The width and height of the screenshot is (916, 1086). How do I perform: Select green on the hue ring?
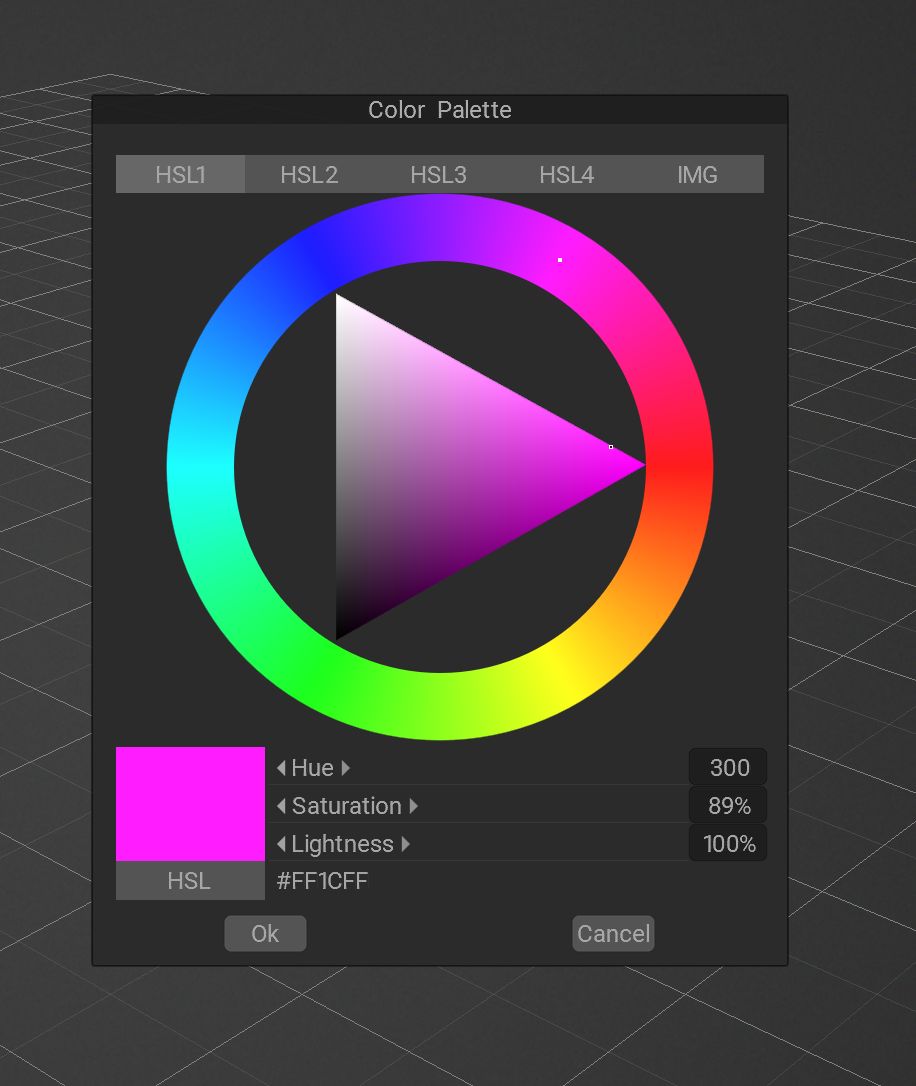coord(321,675)
